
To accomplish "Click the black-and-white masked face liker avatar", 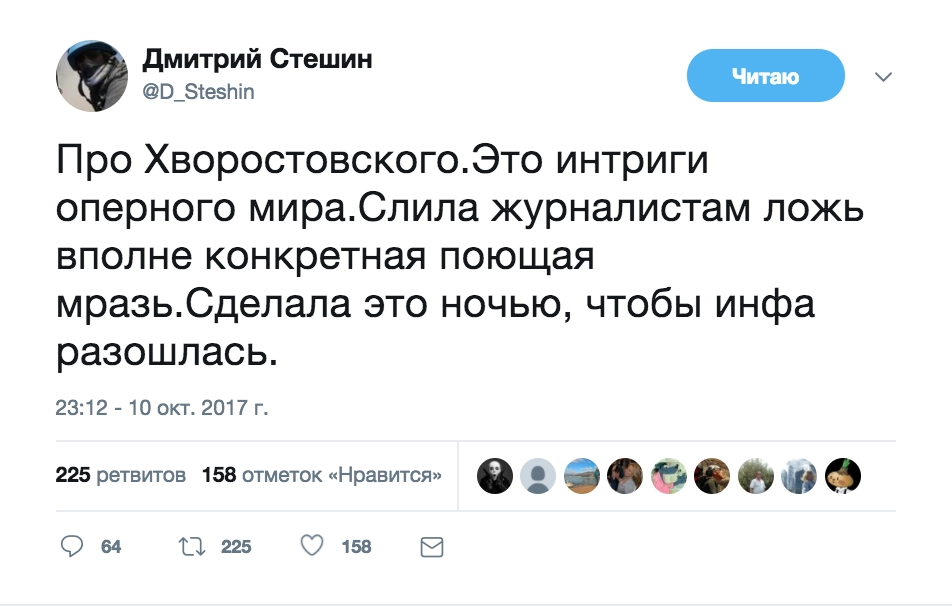I will click(x=496, y=476).
